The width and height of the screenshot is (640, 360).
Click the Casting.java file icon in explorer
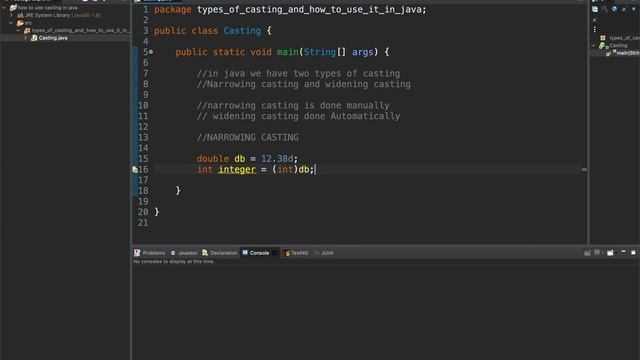34,38
